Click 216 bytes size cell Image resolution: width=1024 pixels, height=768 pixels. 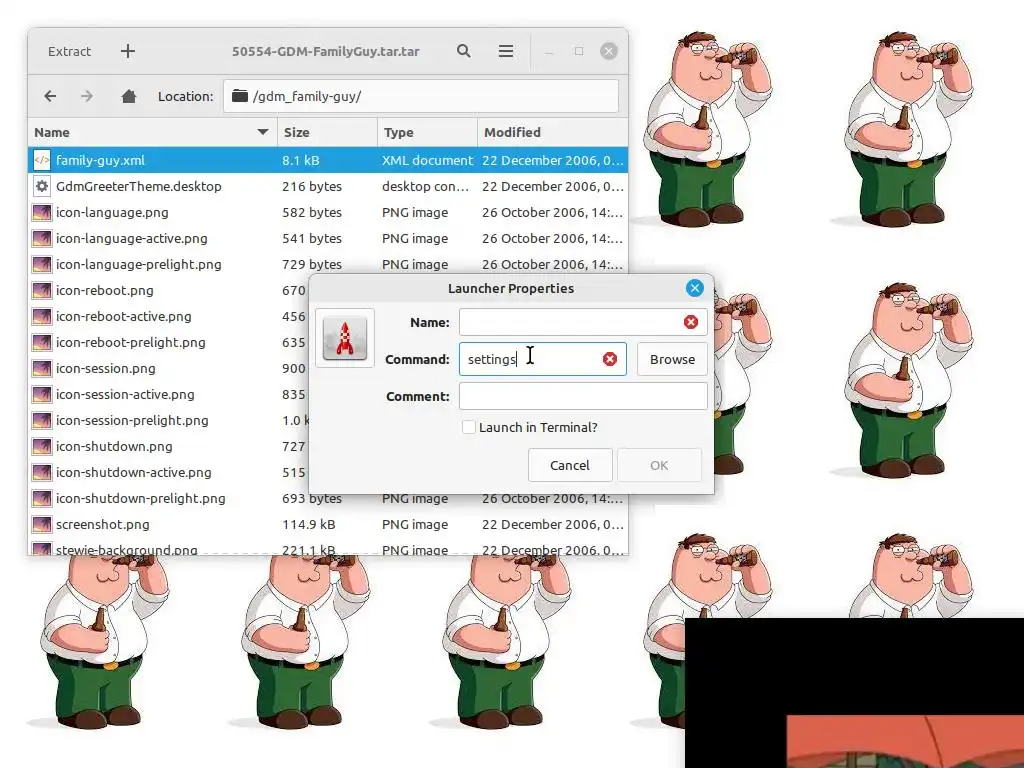click(x=312, y=186)
